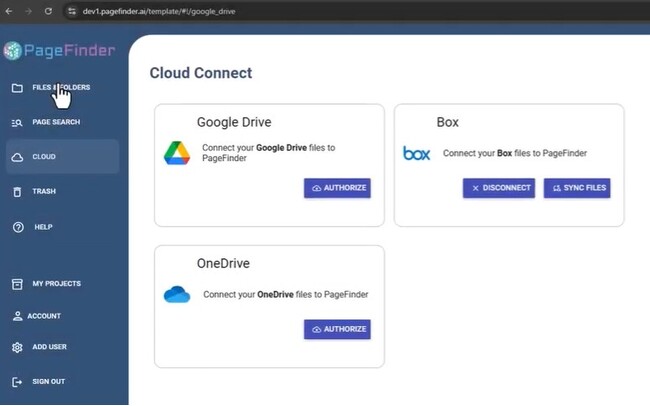Open the Files & Folders folder icon
This screenshot has width=650, height=406.
[17, 88]
